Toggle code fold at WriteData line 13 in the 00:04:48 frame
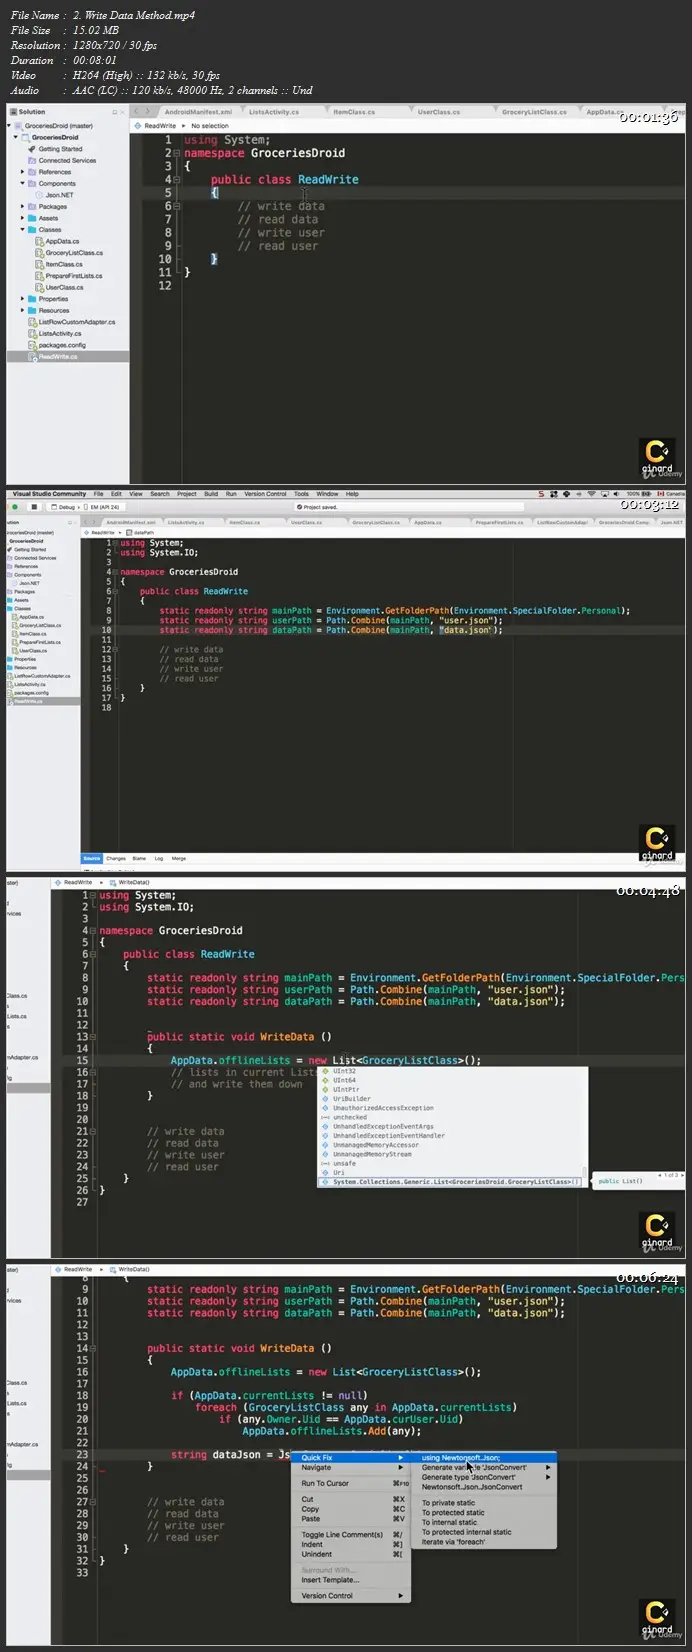 [94, 1037]
